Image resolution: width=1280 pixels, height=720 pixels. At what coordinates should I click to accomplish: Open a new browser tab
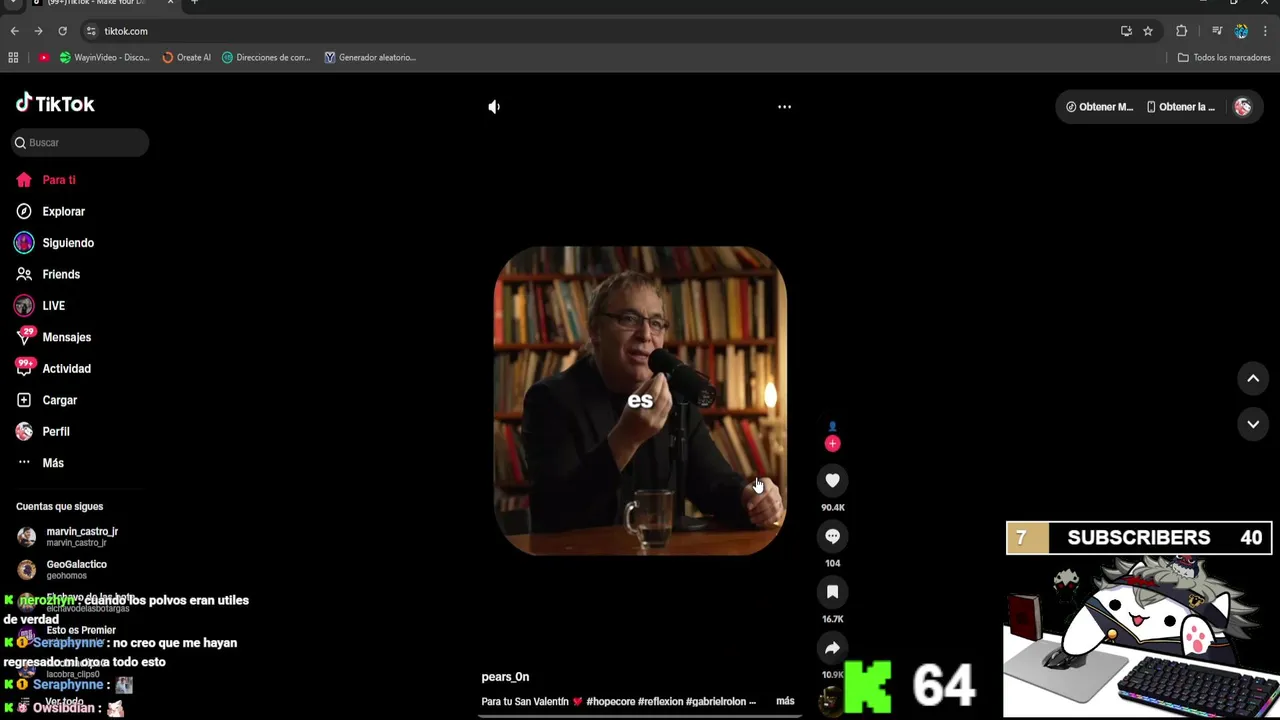[194, 2]
